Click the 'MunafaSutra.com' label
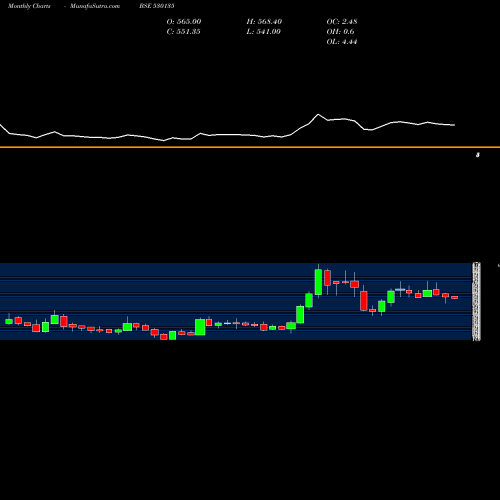Image resolution: width=500 pixels, height=500 pixels. coord(95,6)
